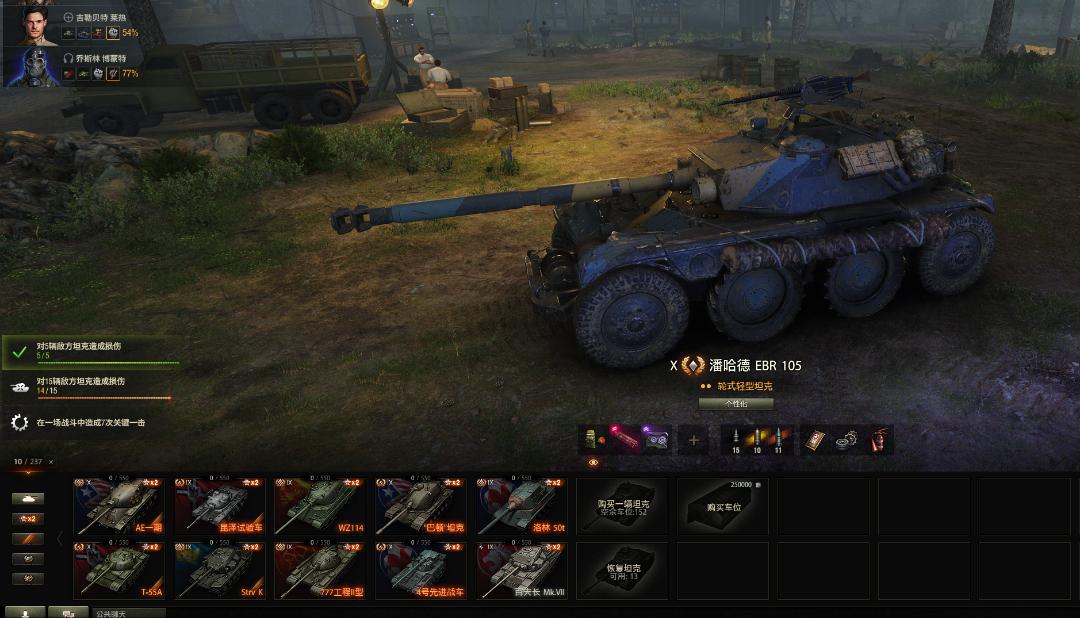Open the repair kit consumable slot
This screenshot has width=1080, height=618.
[847, 440]
